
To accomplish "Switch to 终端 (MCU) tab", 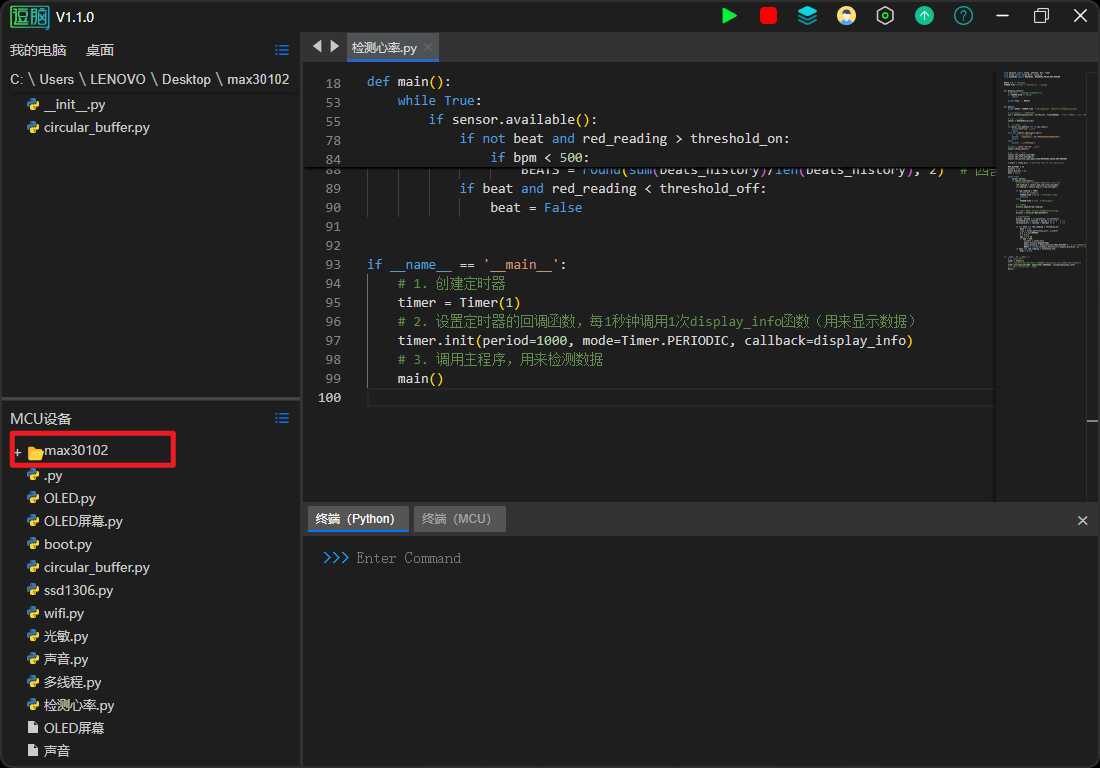I will tap(459, 519).
